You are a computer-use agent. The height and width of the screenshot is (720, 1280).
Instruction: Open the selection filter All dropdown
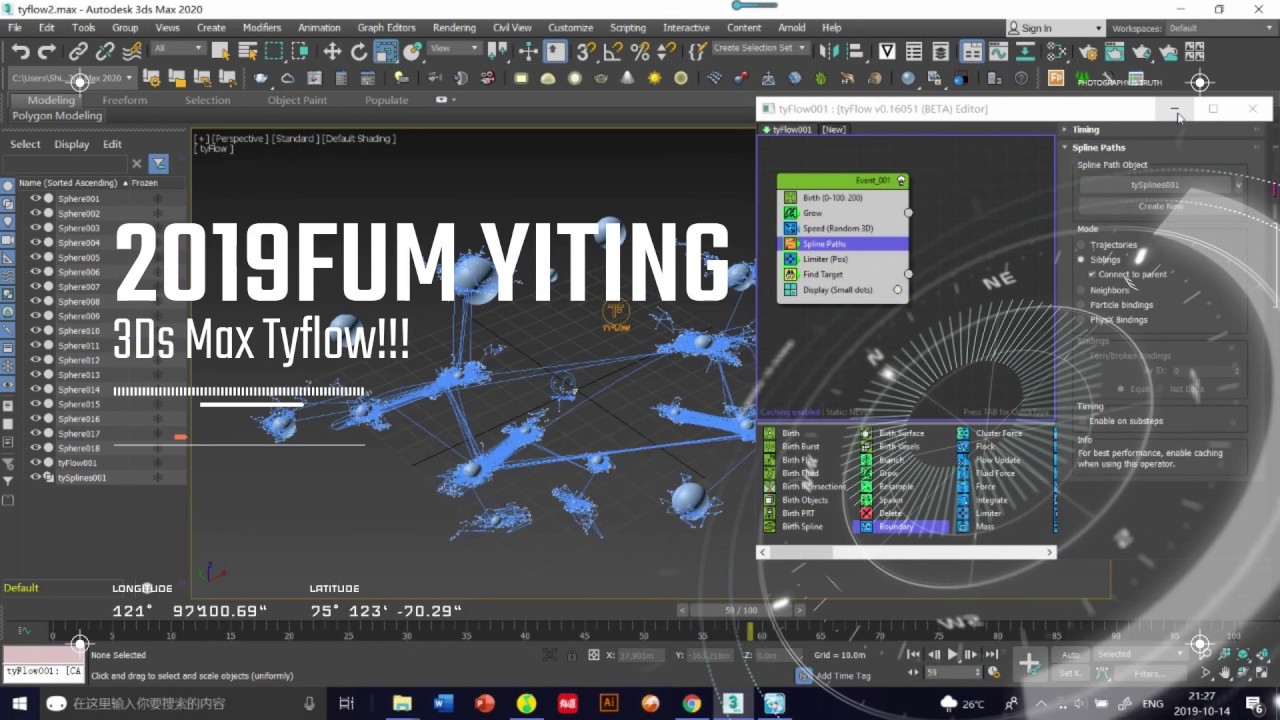coord(178,48)
